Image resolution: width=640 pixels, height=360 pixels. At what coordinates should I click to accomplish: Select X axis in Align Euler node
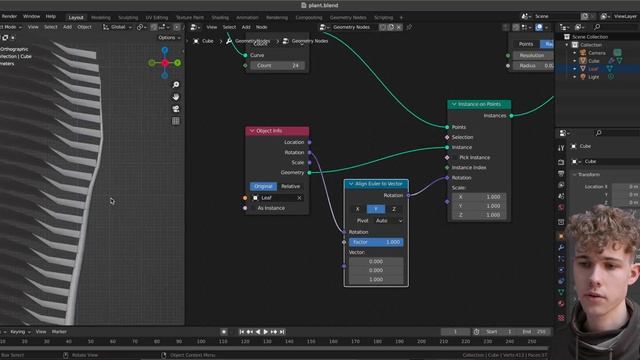click(x=358, y=209)
